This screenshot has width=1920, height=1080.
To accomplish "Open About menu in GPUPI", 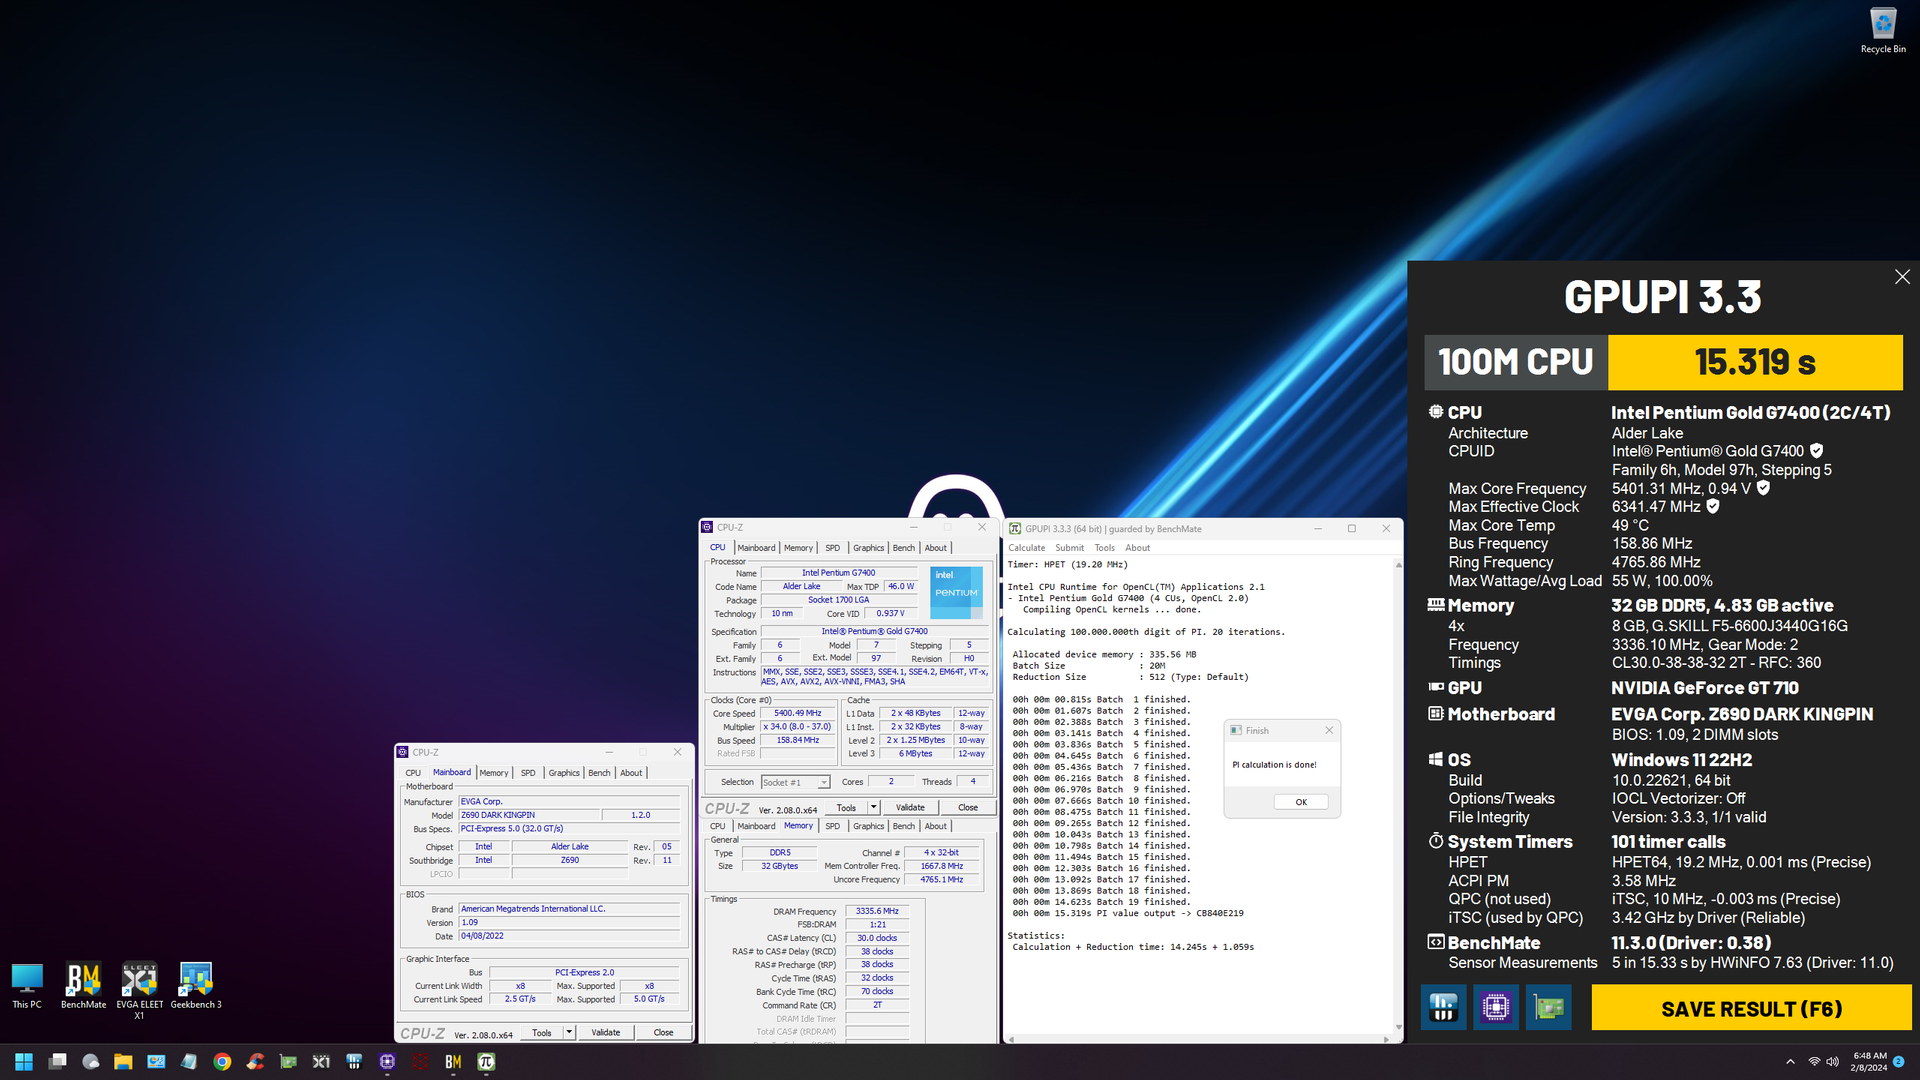I will (1137, 548).
